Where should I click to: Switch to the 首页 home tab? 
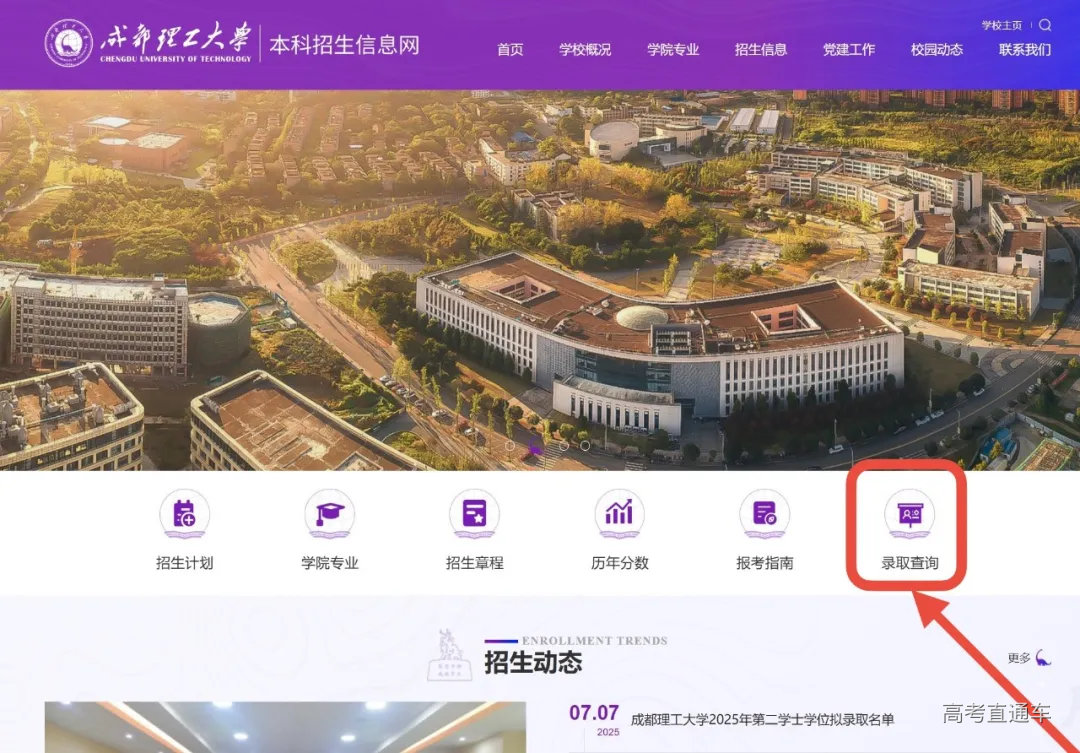508,47
